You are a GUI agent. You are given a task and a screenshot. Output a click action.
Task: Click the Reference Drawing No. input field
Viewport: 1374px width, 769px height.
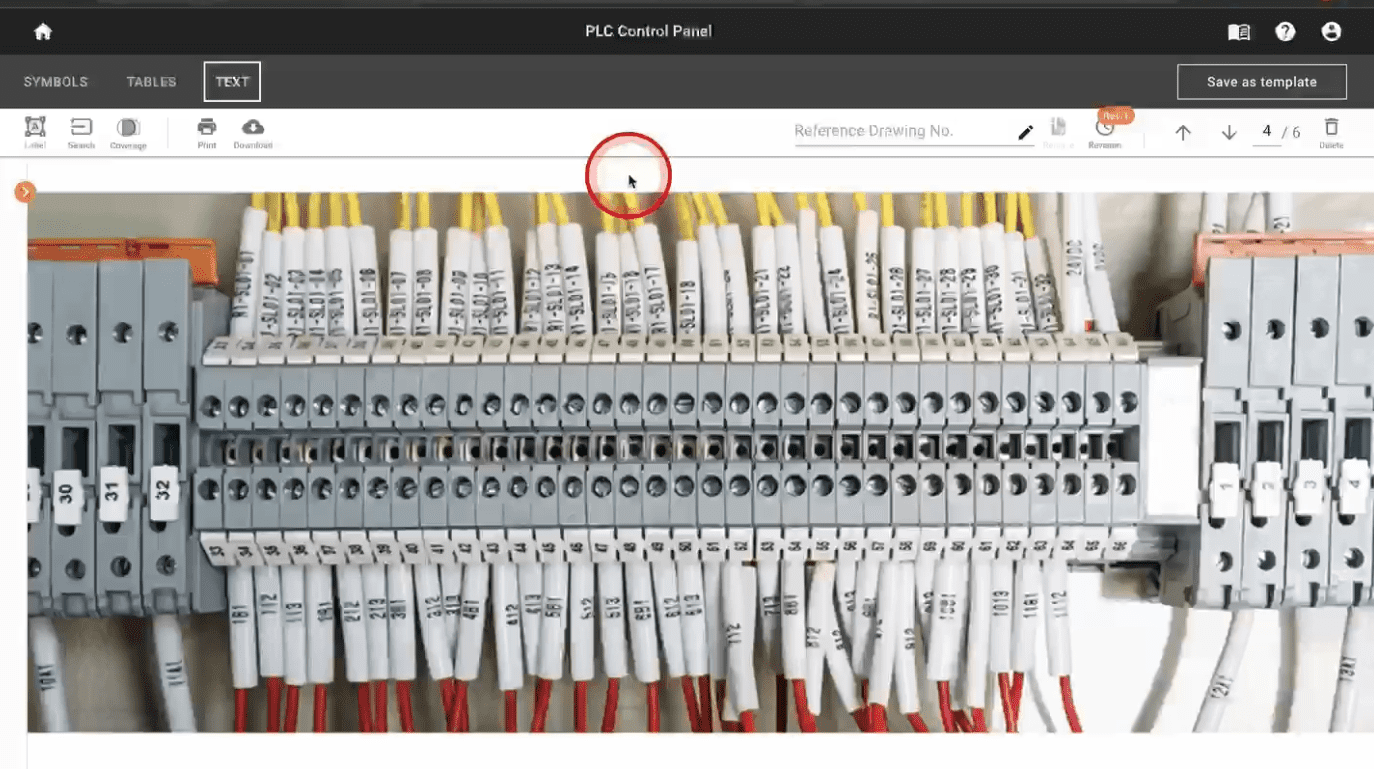pos(900,131)
